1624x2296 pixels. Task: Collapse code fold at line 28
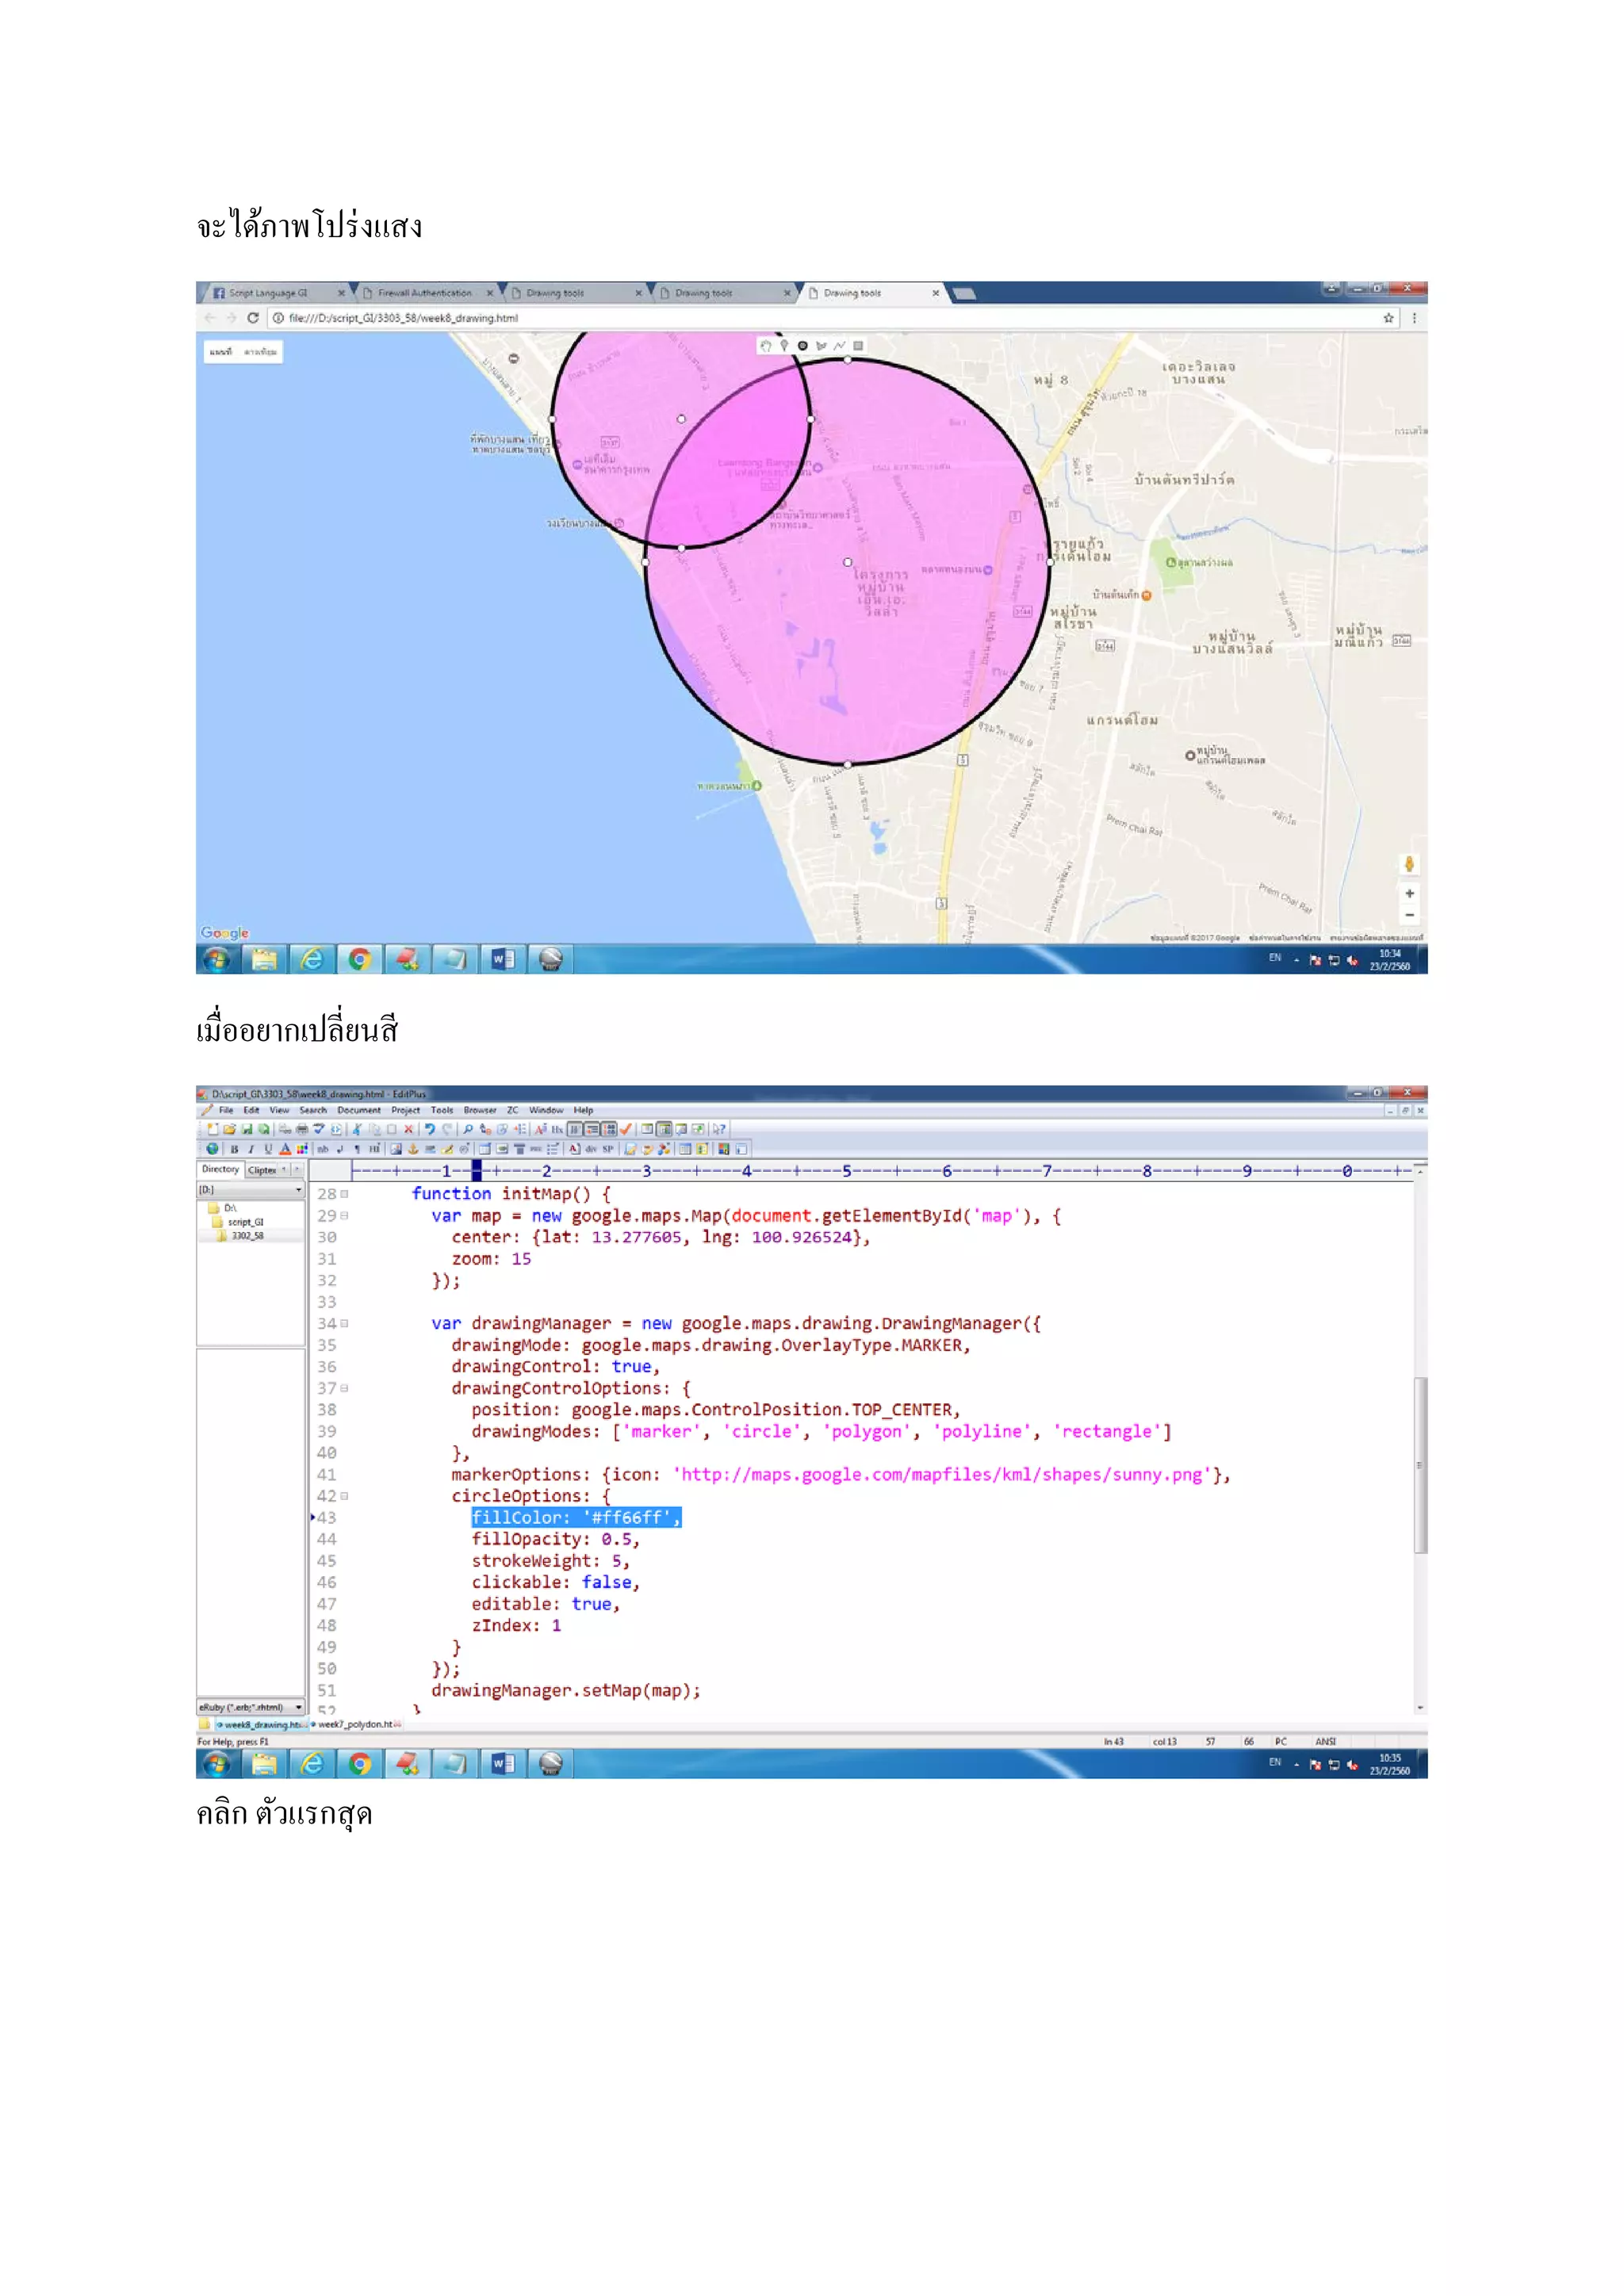(344, 1194)
